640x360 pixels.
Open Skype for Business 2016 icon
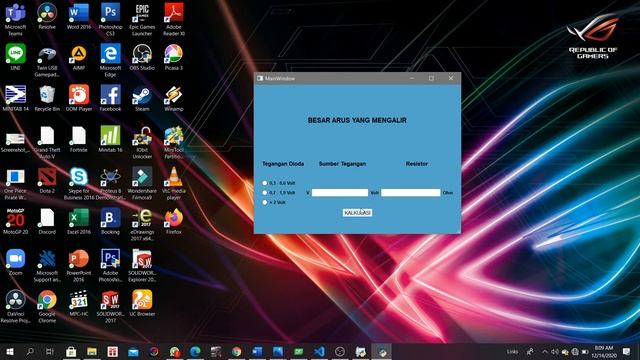79,183
